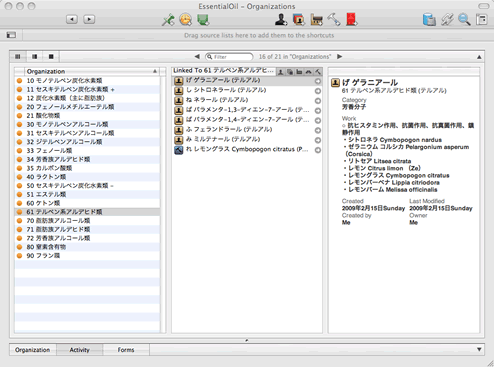
Task: Toggle toolbar with the pill button in title bar
Action: pos(483,6)
